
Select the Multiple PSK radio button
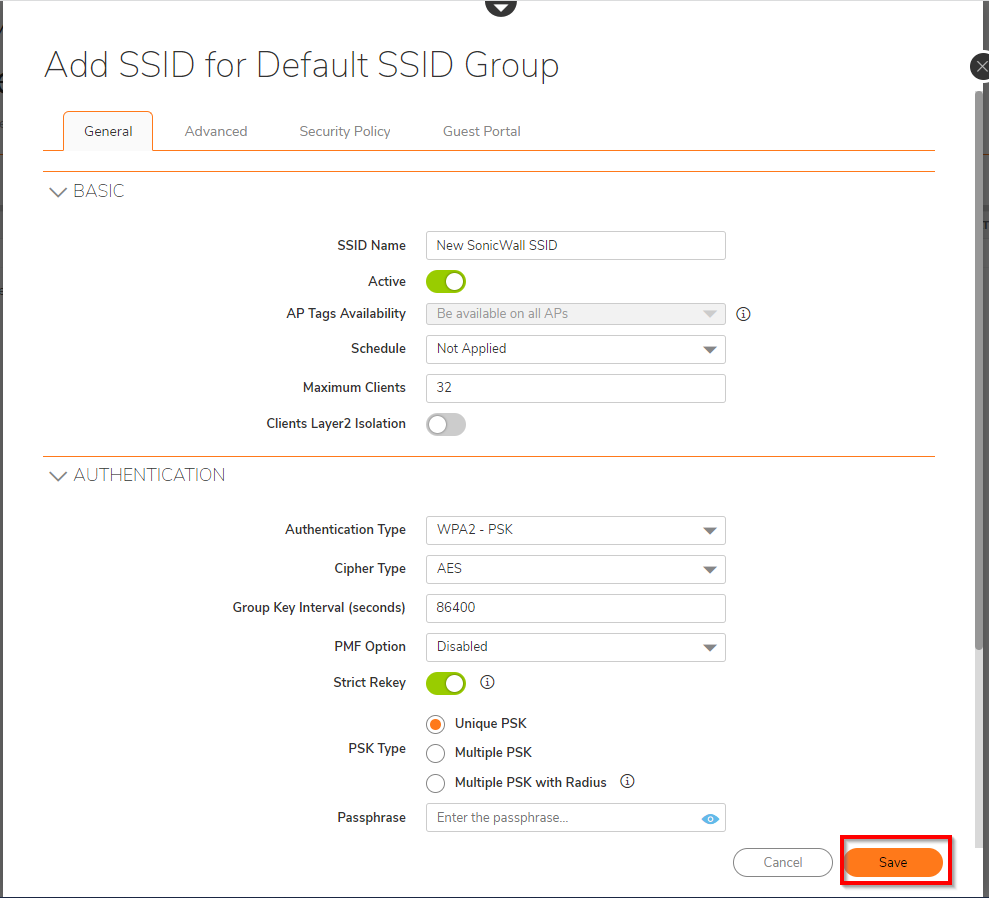click(436, 753)
